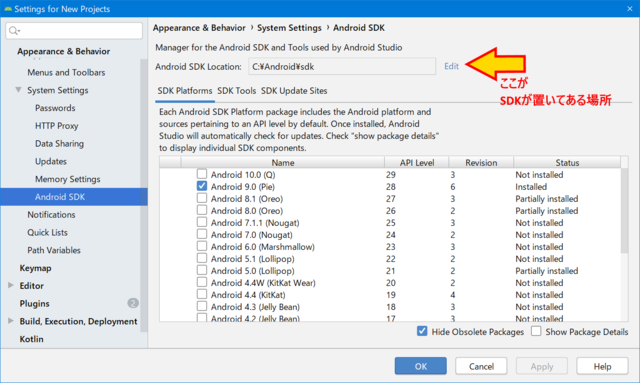Switch to the SDK Platforms tab
Viewport: 640px width, 383px height.
pyautogui.click(x=185, y=91)
